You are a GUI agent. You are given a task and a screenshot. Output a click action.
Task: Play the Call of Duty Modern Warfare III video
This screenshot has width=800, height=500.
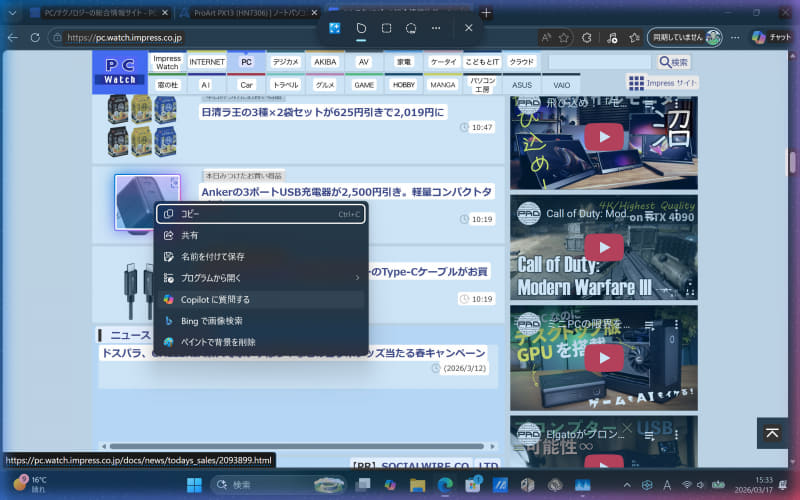click(x=604, y=247)
